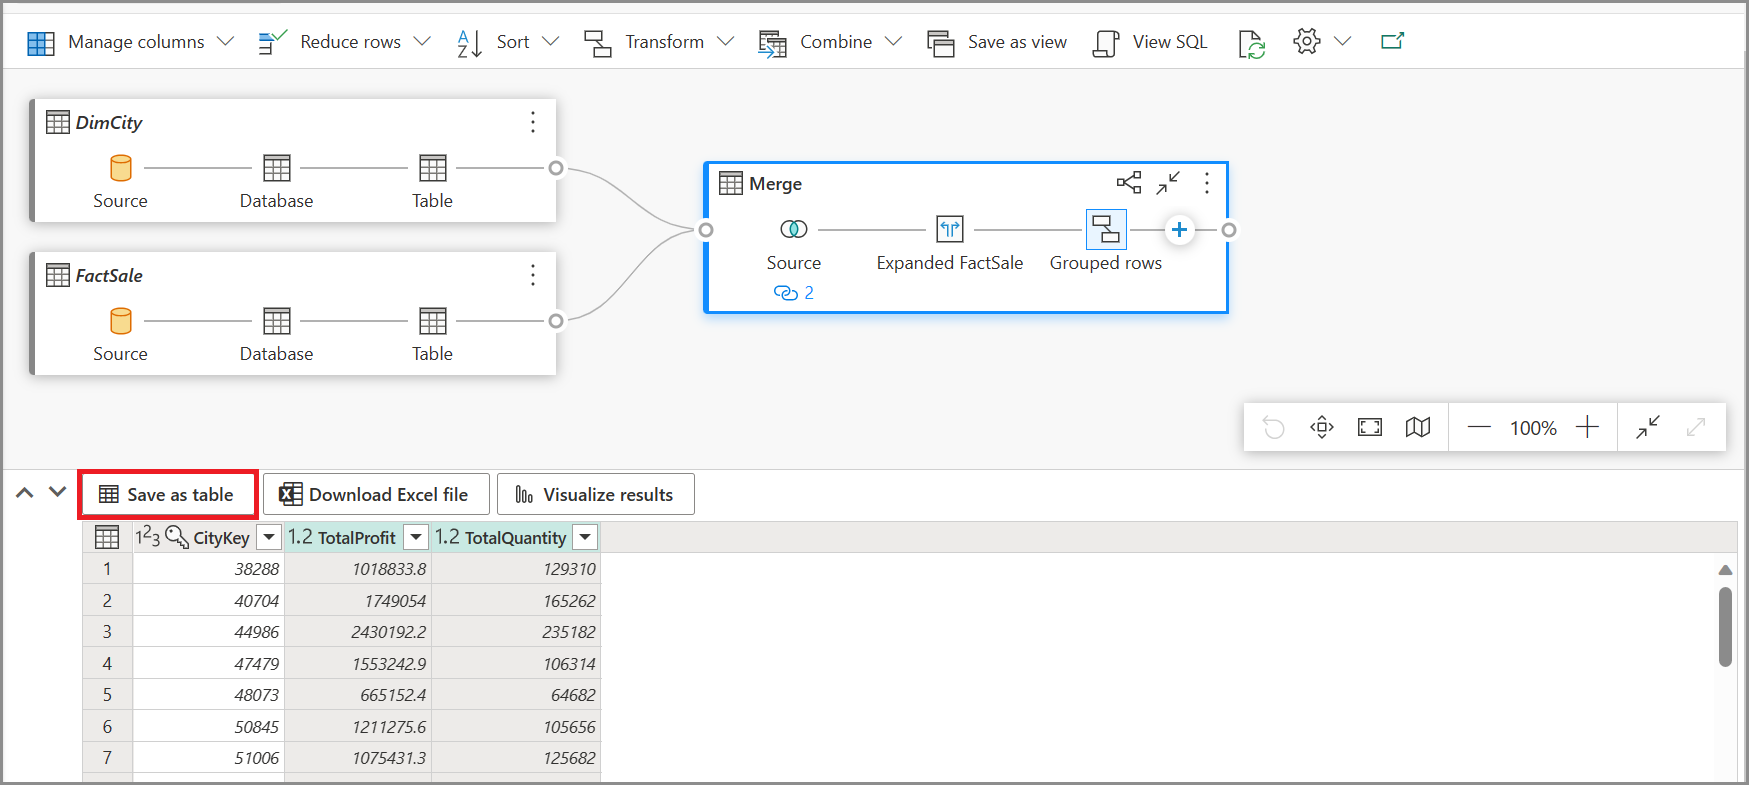Select FactSale Table step icon
1749x785 pixels.
[432, 321]
